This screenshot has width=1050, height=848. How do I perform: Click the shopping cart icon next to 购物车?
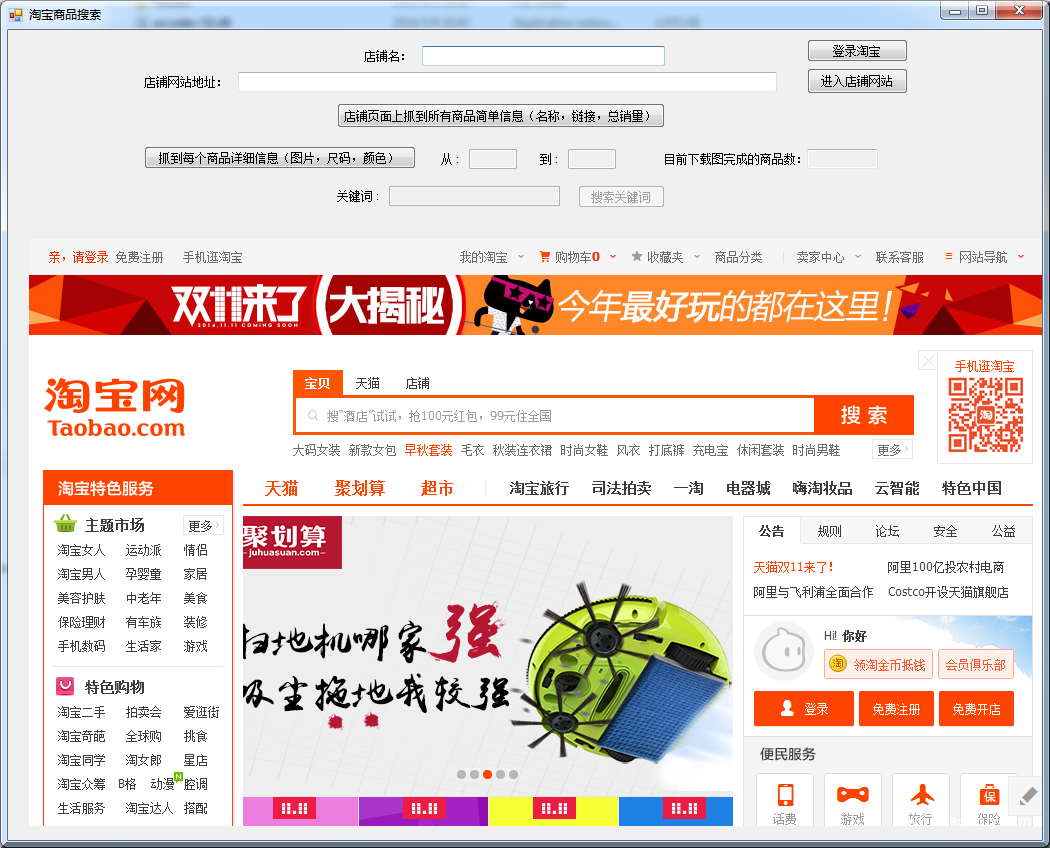(x=544, y=257)
